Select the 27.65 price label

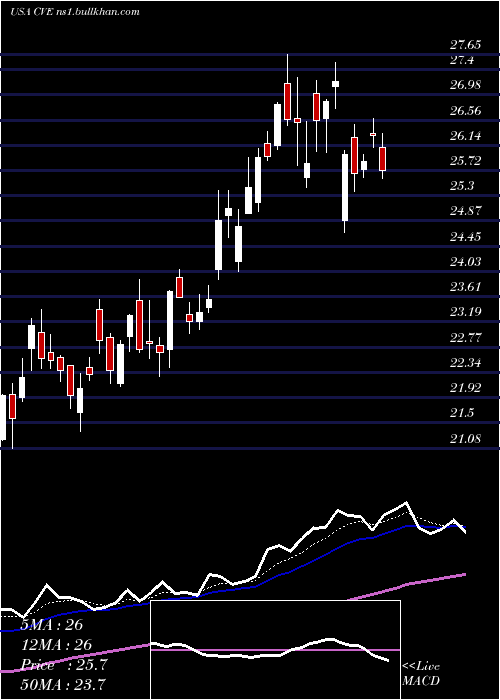(x=465, y=45)
